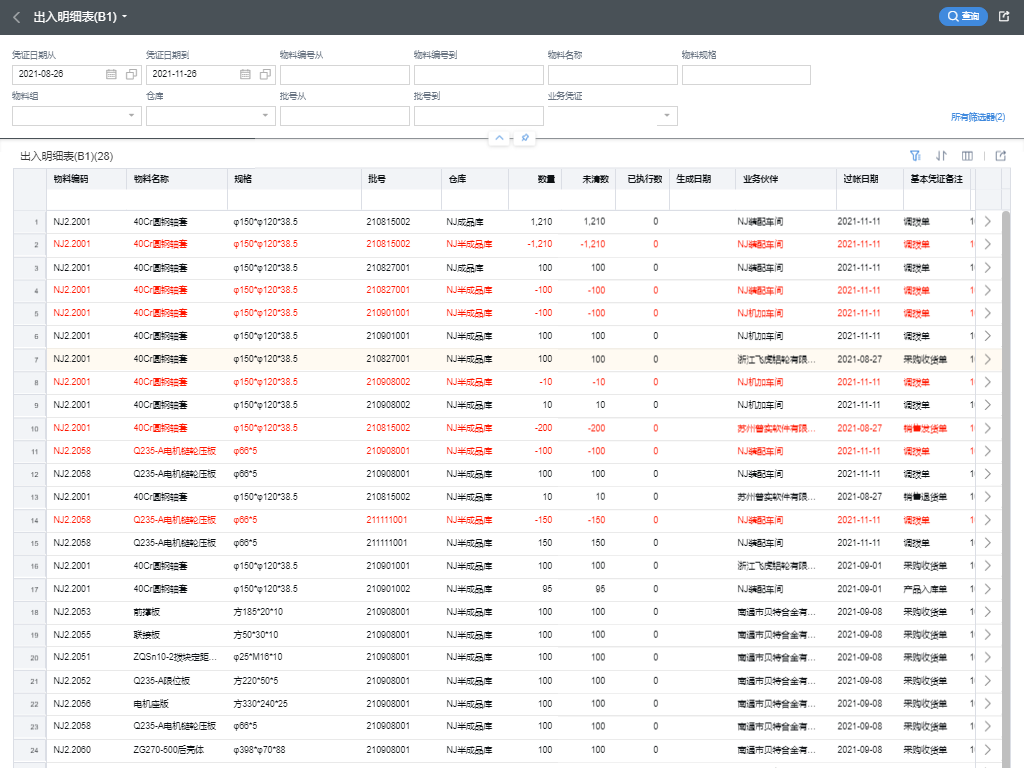
Task: Click the 过帐日期 column header
Action: pos(869,179)
